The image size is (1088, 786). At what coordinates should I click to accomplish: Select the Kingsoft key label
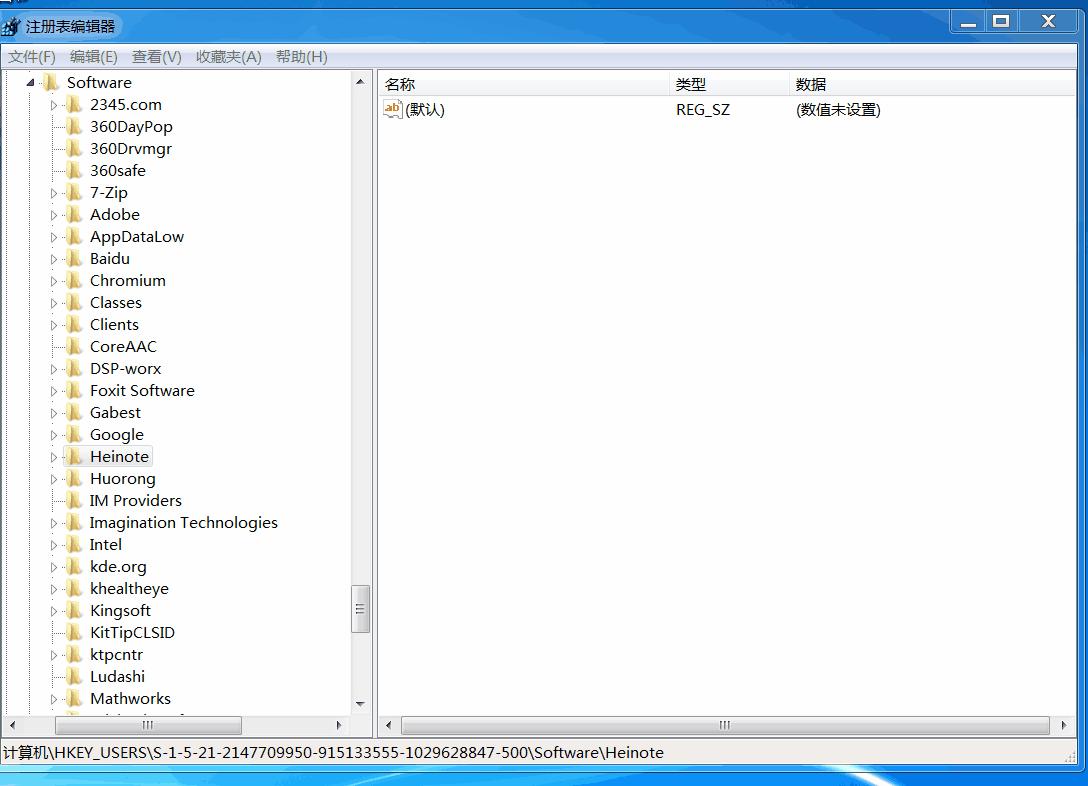point(120,610)
